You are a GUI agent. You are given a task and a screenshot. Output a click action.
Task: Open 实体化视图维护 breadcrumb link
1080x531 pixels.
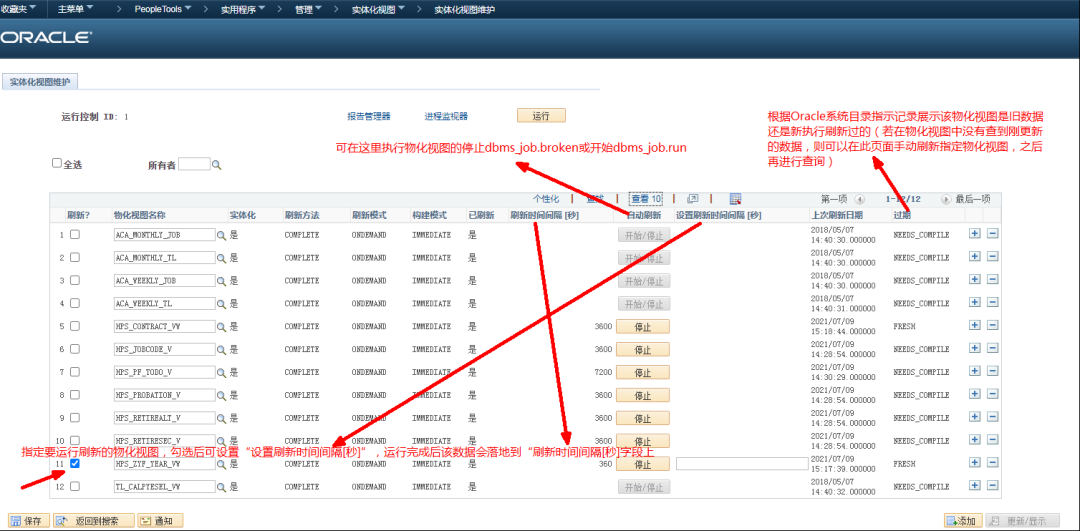coord(464,10)
